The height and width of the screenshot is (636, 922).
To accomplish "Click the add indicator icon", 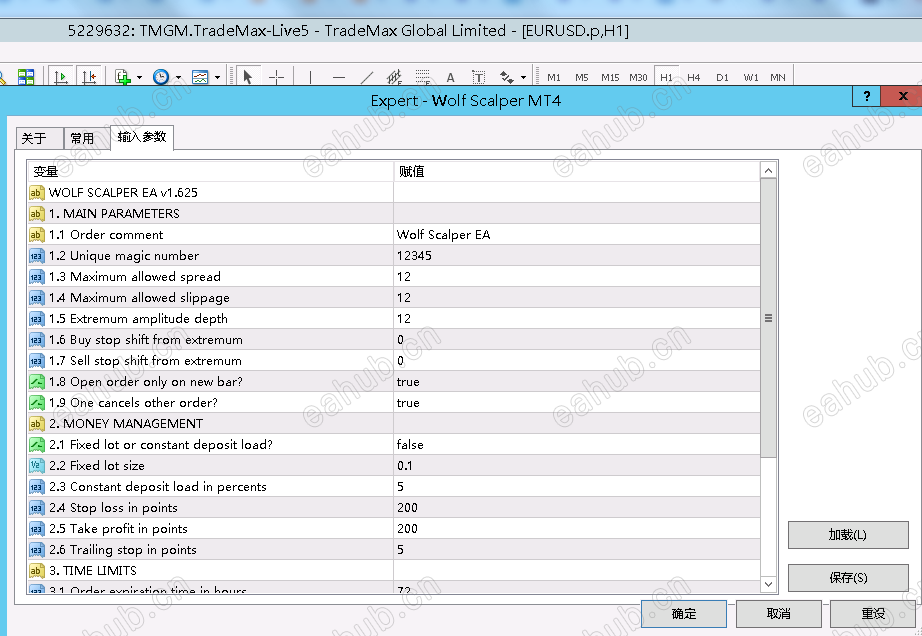I will click(123, 77).
